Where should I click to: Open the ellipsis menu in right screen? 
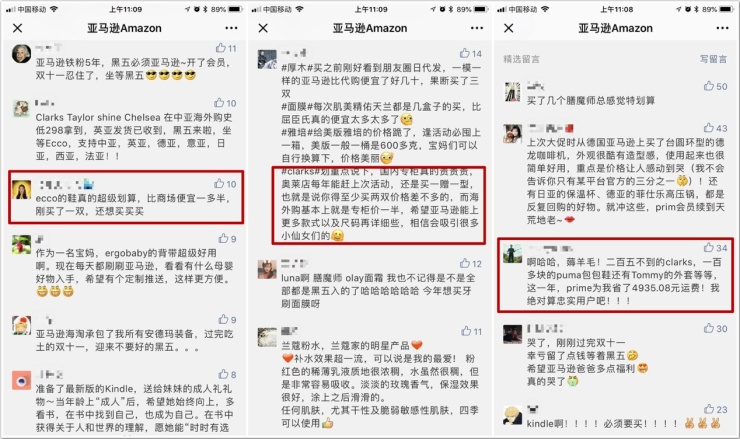point(722,28)
